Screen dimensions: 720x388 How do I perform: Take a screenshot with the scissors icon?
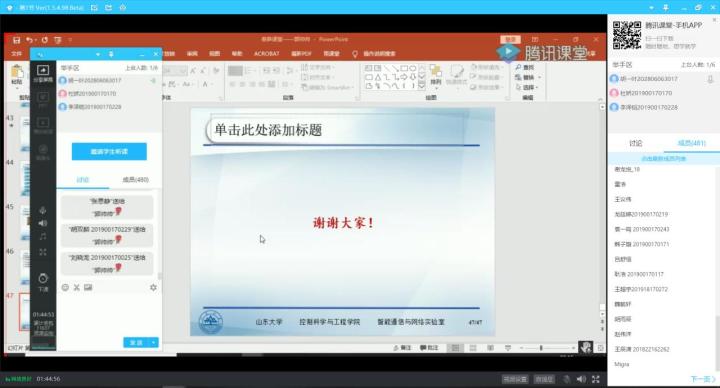[77, 287]
